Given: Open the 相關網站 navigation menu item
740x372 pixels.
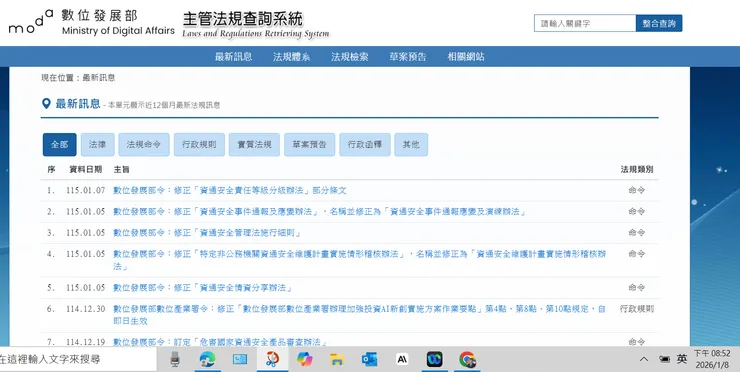Looking at the screenshot, I should click(466, 57).
